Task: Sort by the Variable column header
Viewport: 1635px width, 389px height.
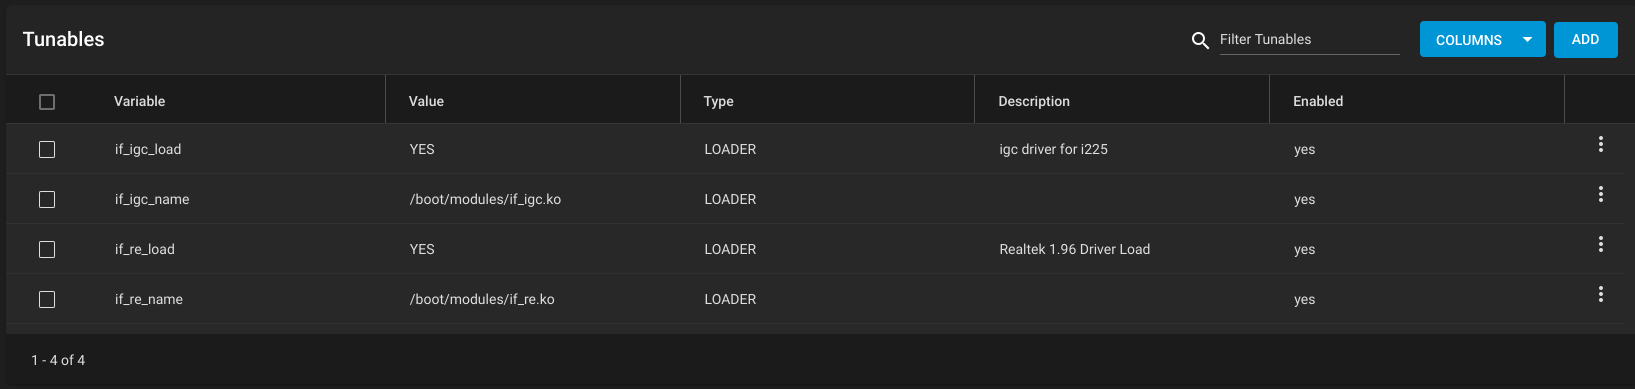Action: [x=139, y=101]
